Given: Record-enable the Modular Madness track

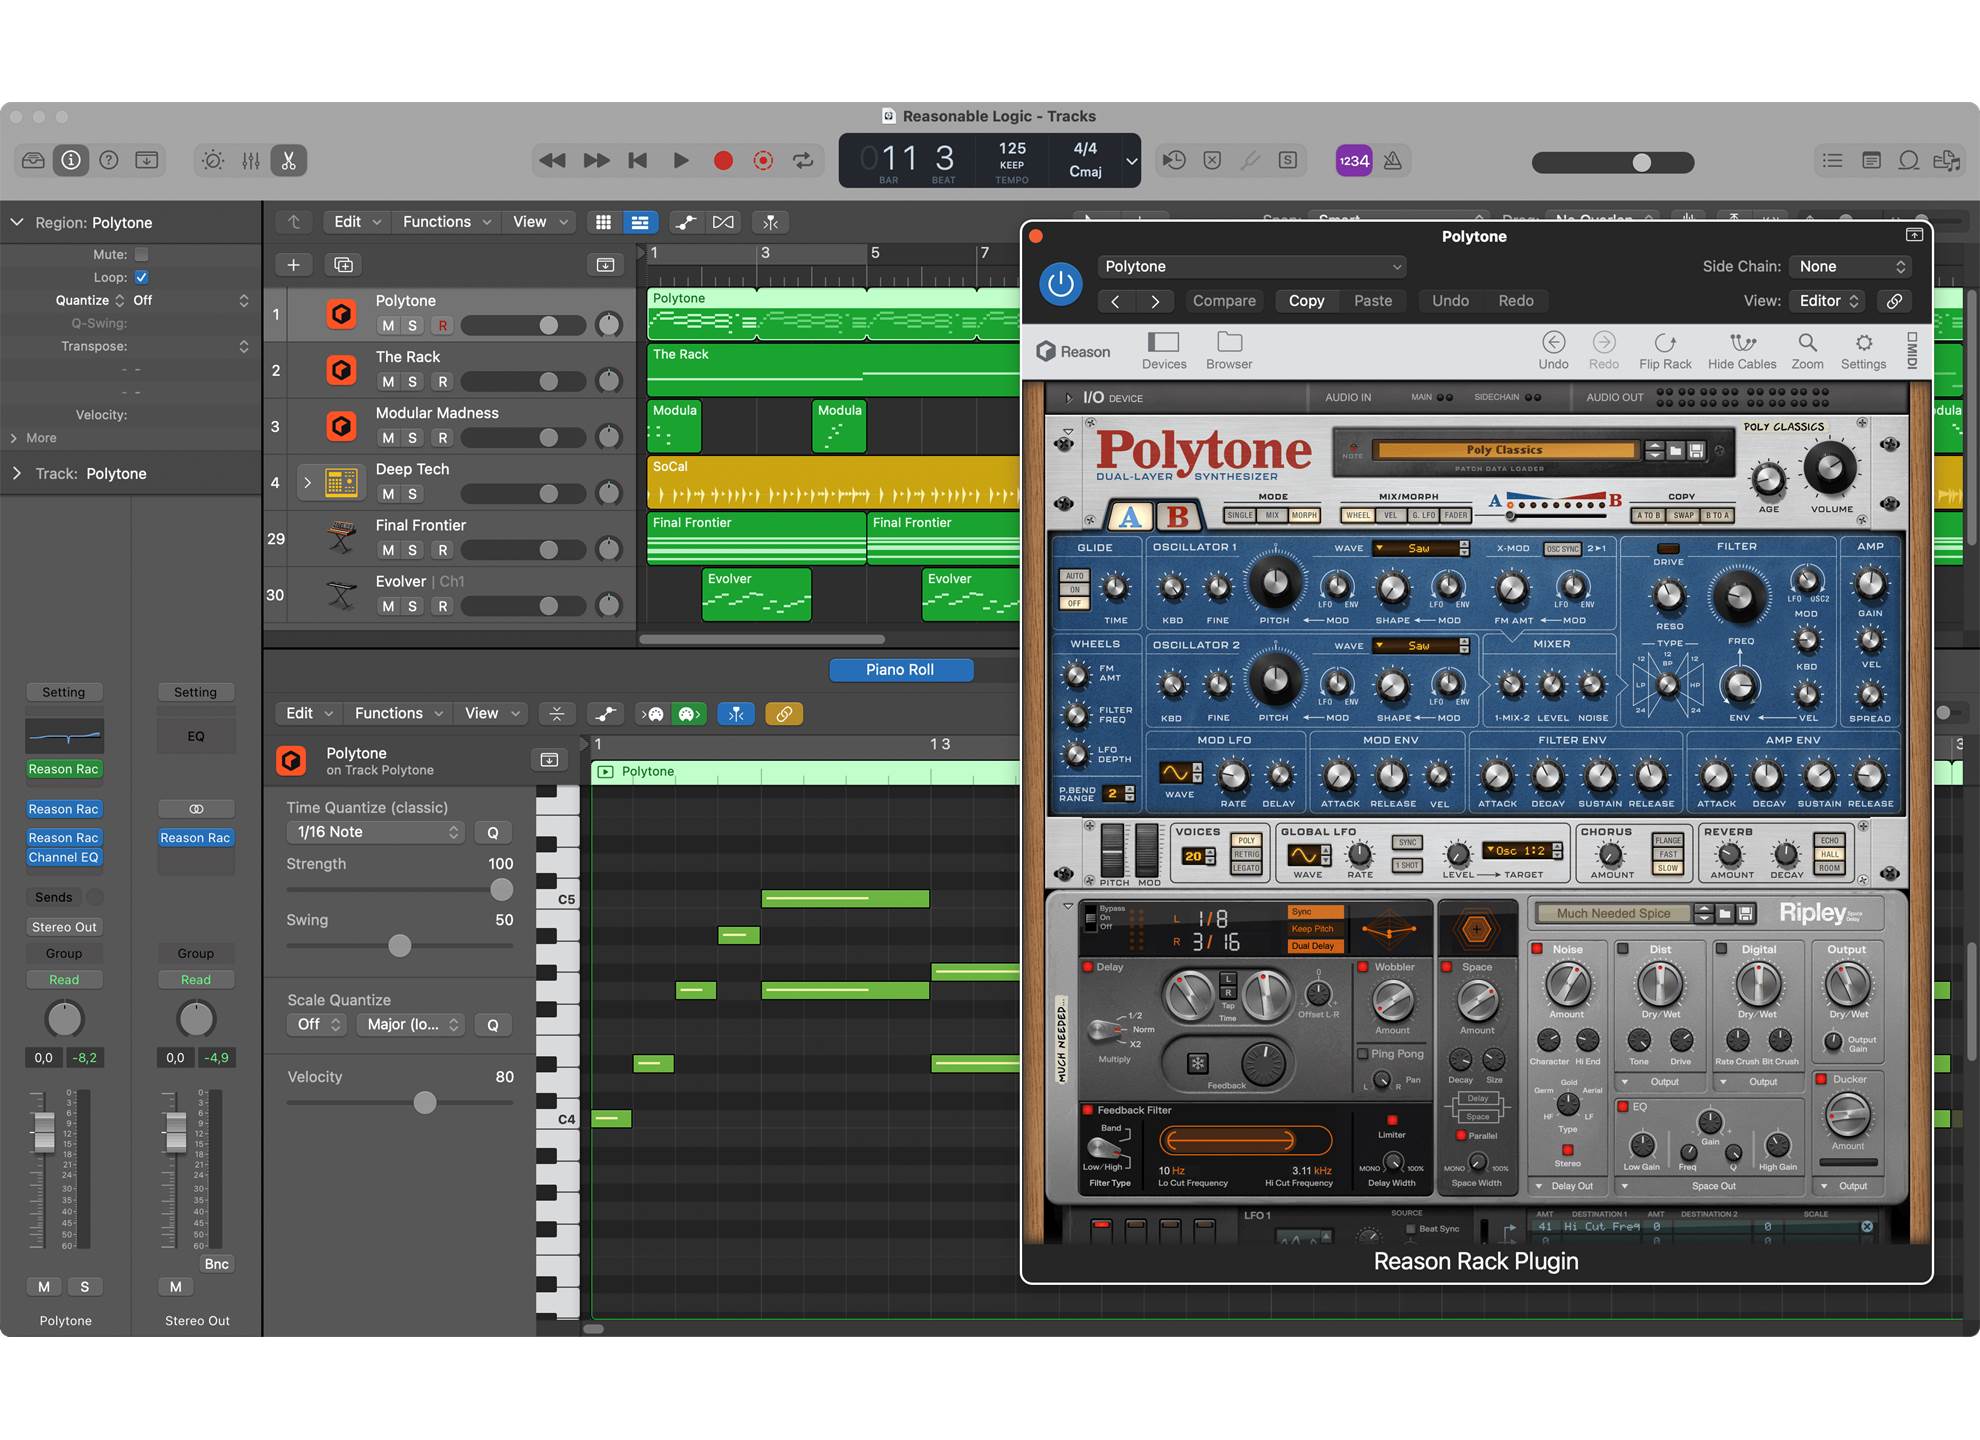Looking at the screenshot, I should coord(442,438).
